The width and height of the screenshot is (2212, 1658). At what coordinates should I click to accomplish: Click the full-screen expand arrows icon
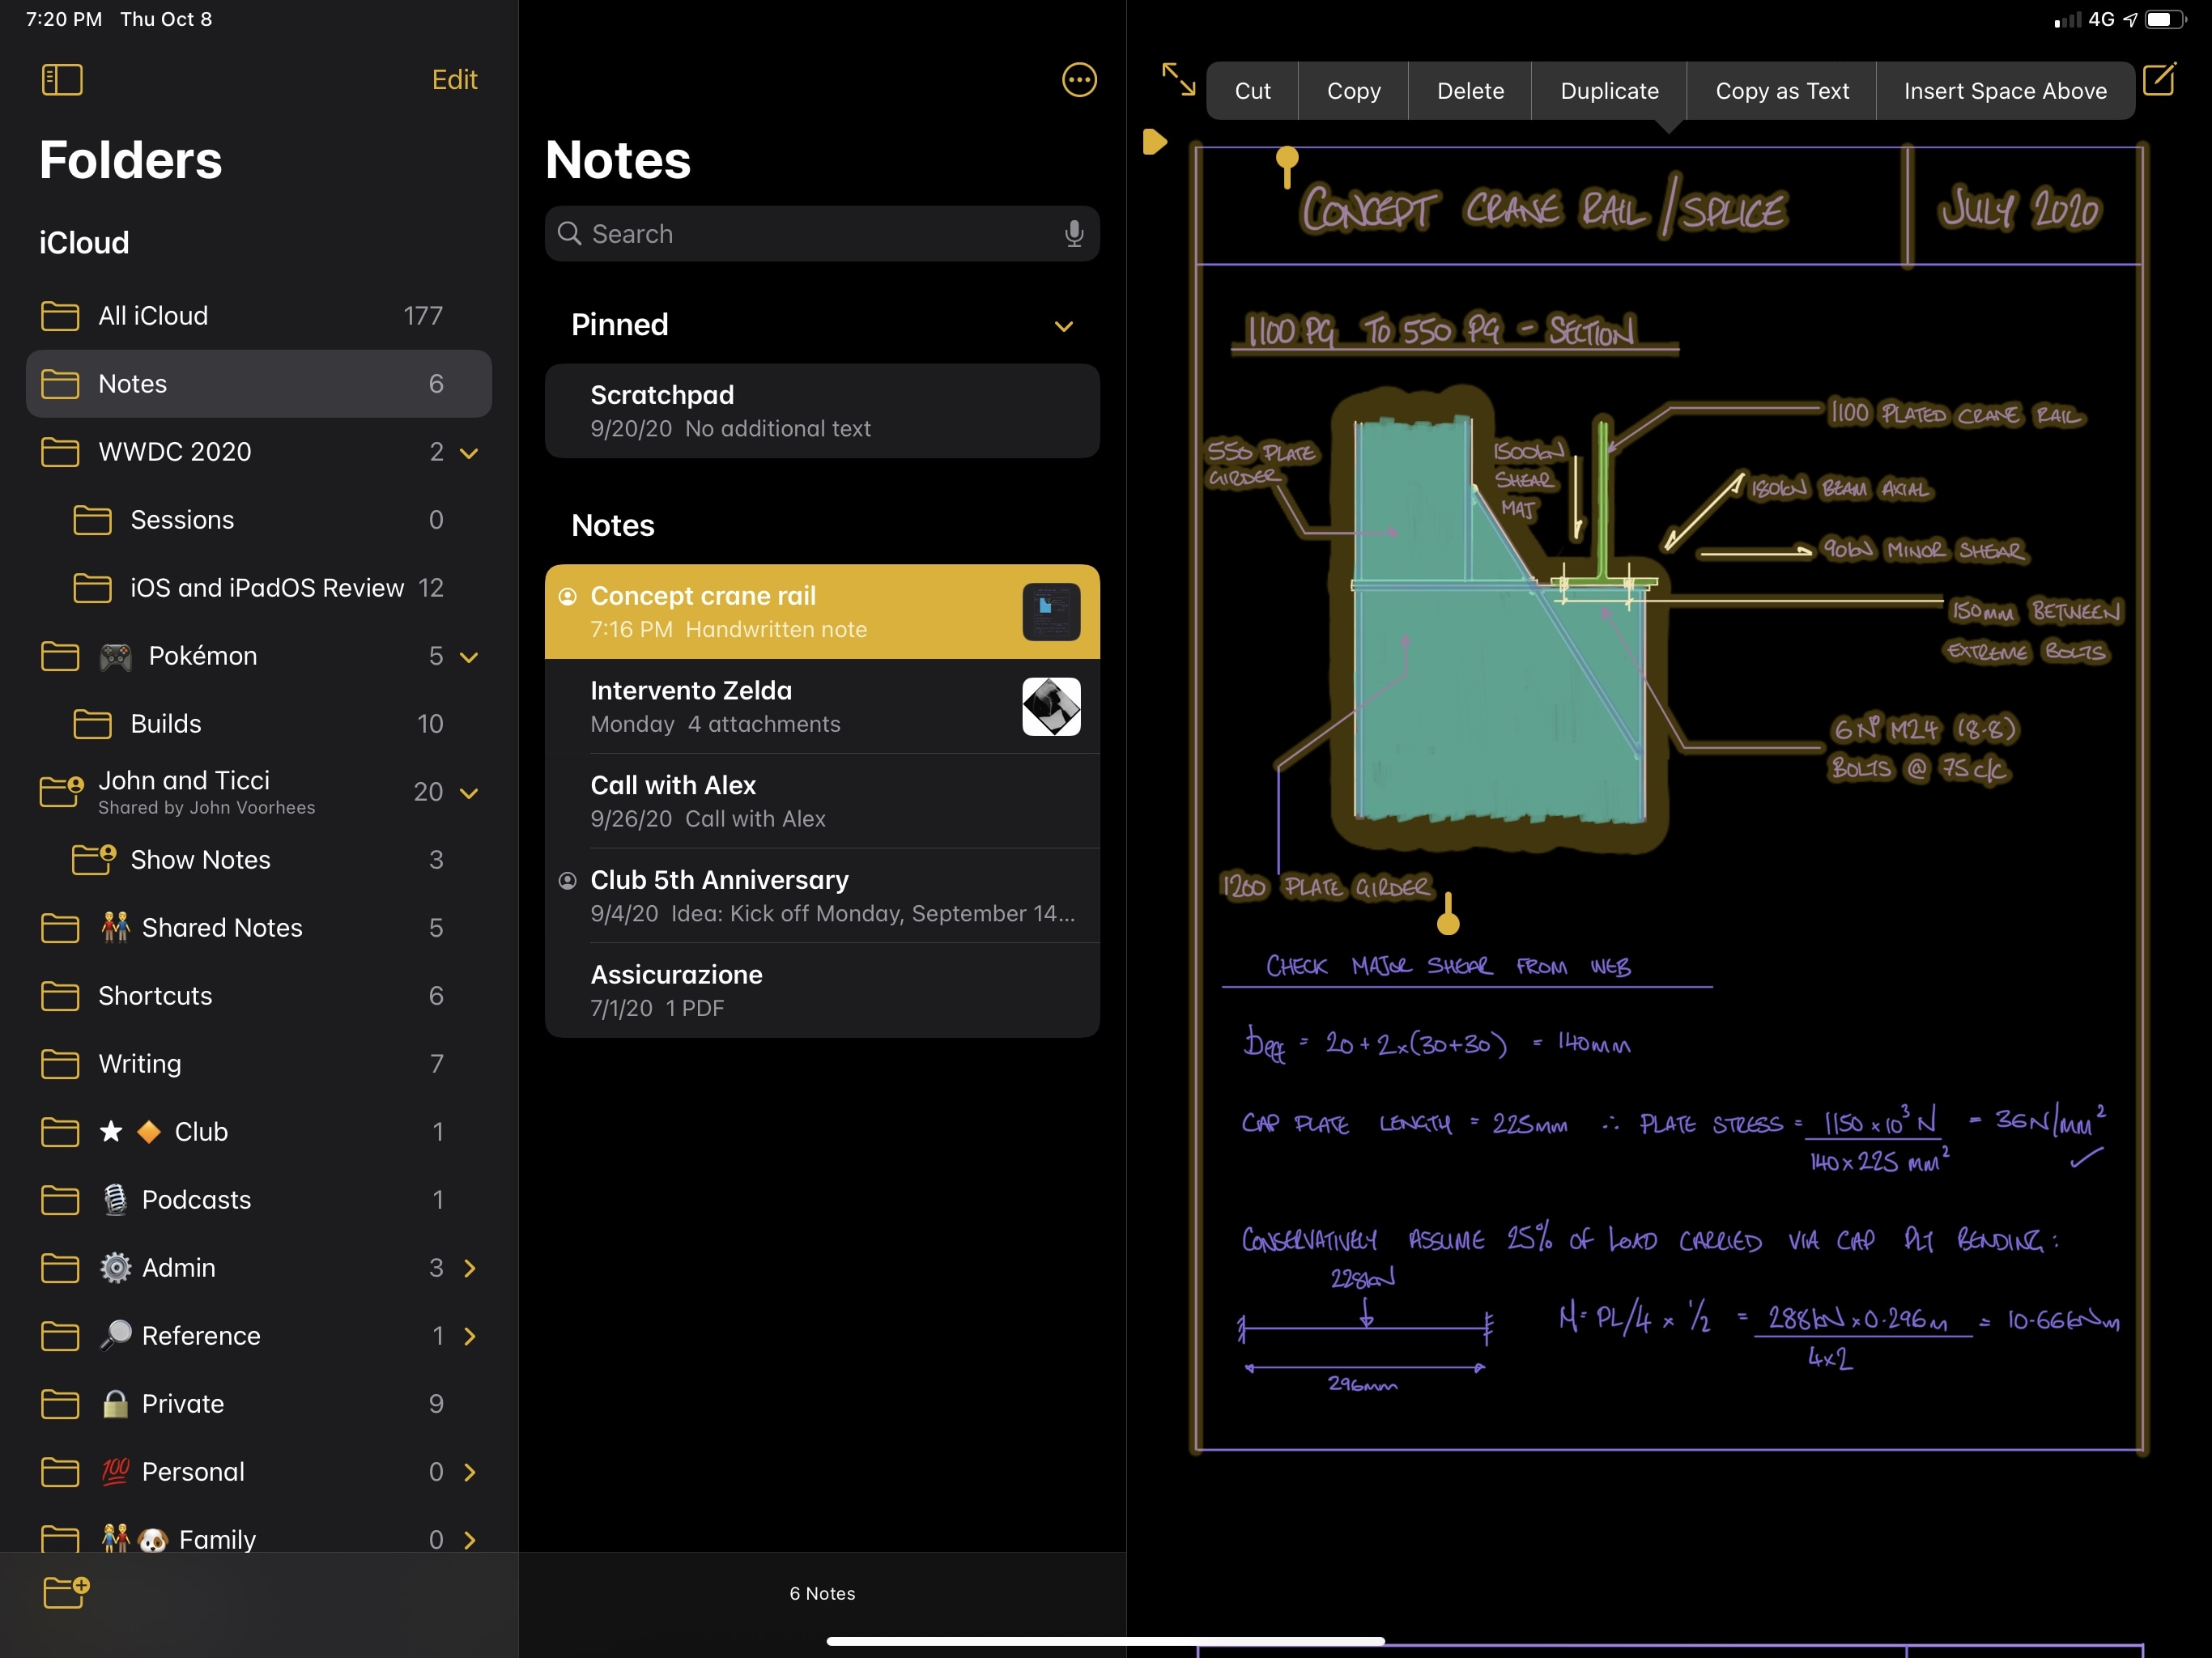(1178, 79)
